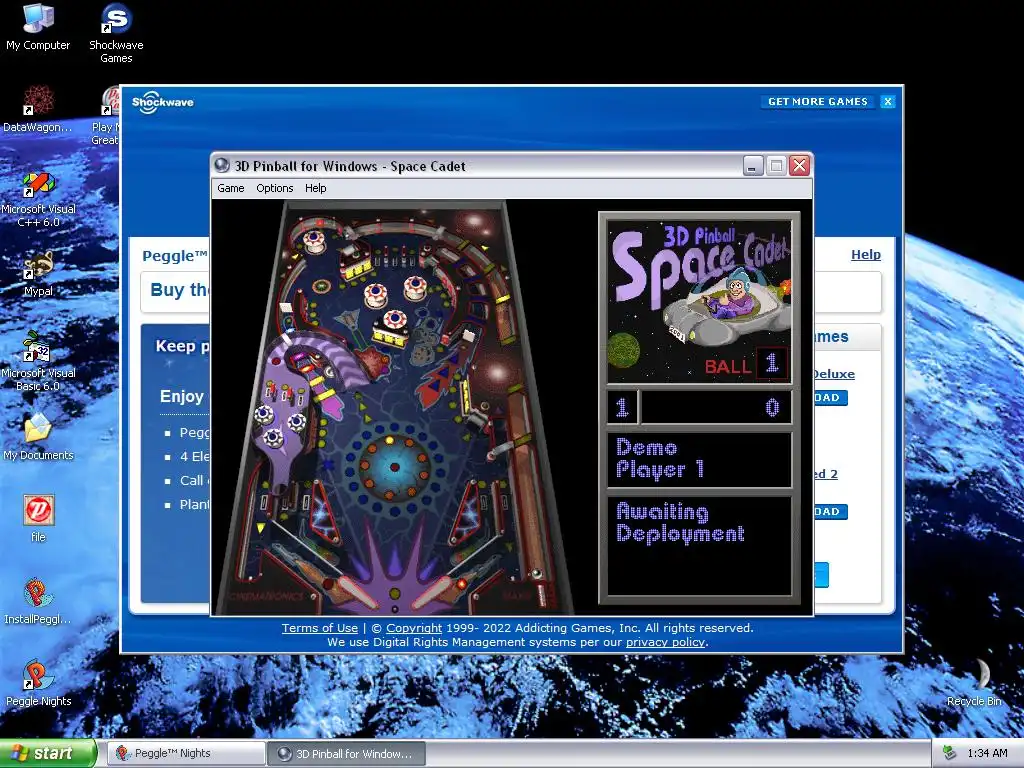Close the 3D Pinball window
This screenshot has width=1024, height=768.
[x=799, y=166]
